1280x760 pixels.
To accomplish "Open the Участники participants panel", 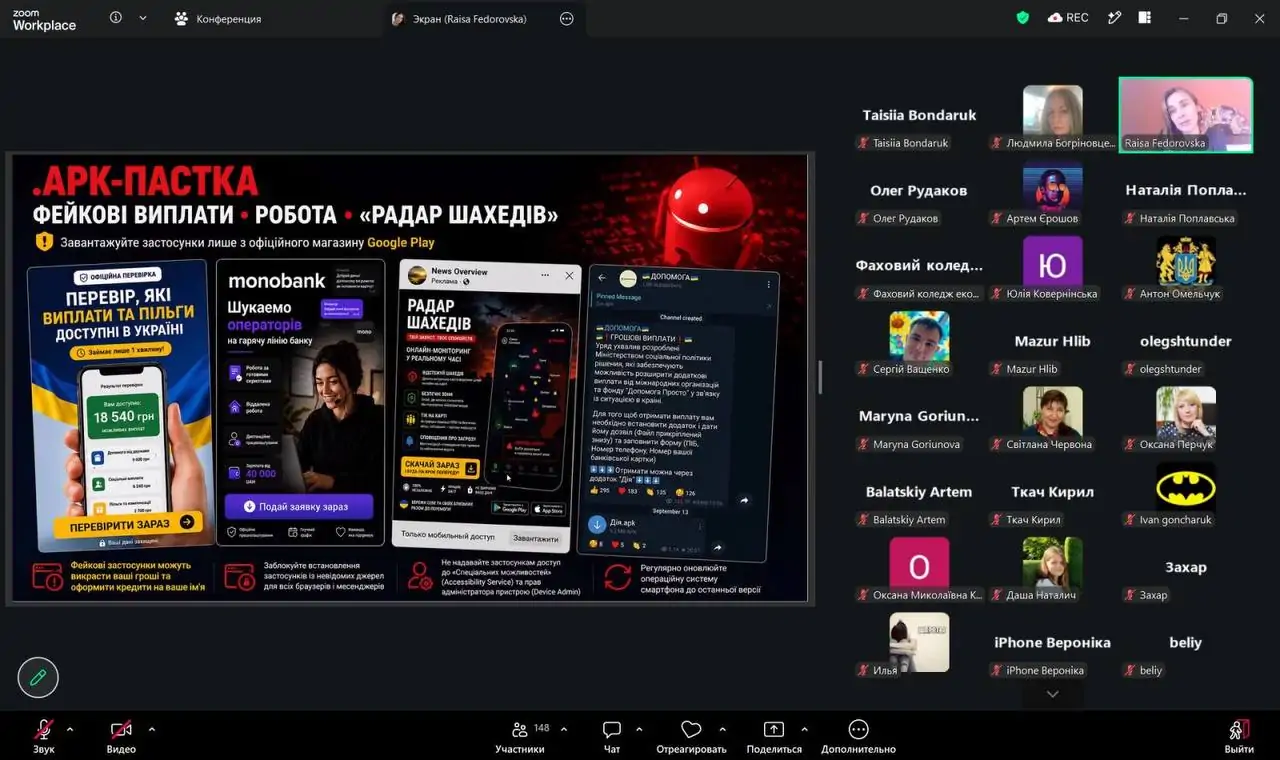I will click(x=520, y=736).
